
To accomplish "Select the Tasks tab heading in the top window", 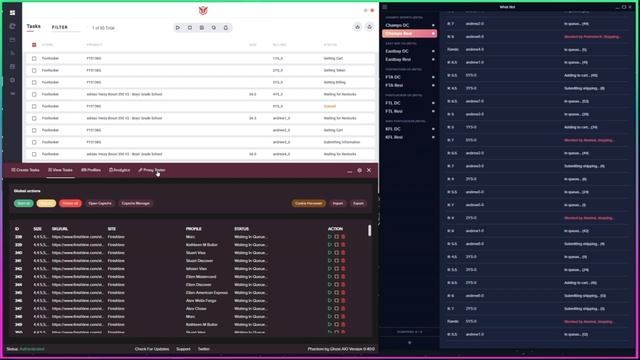I will [33, 27].
